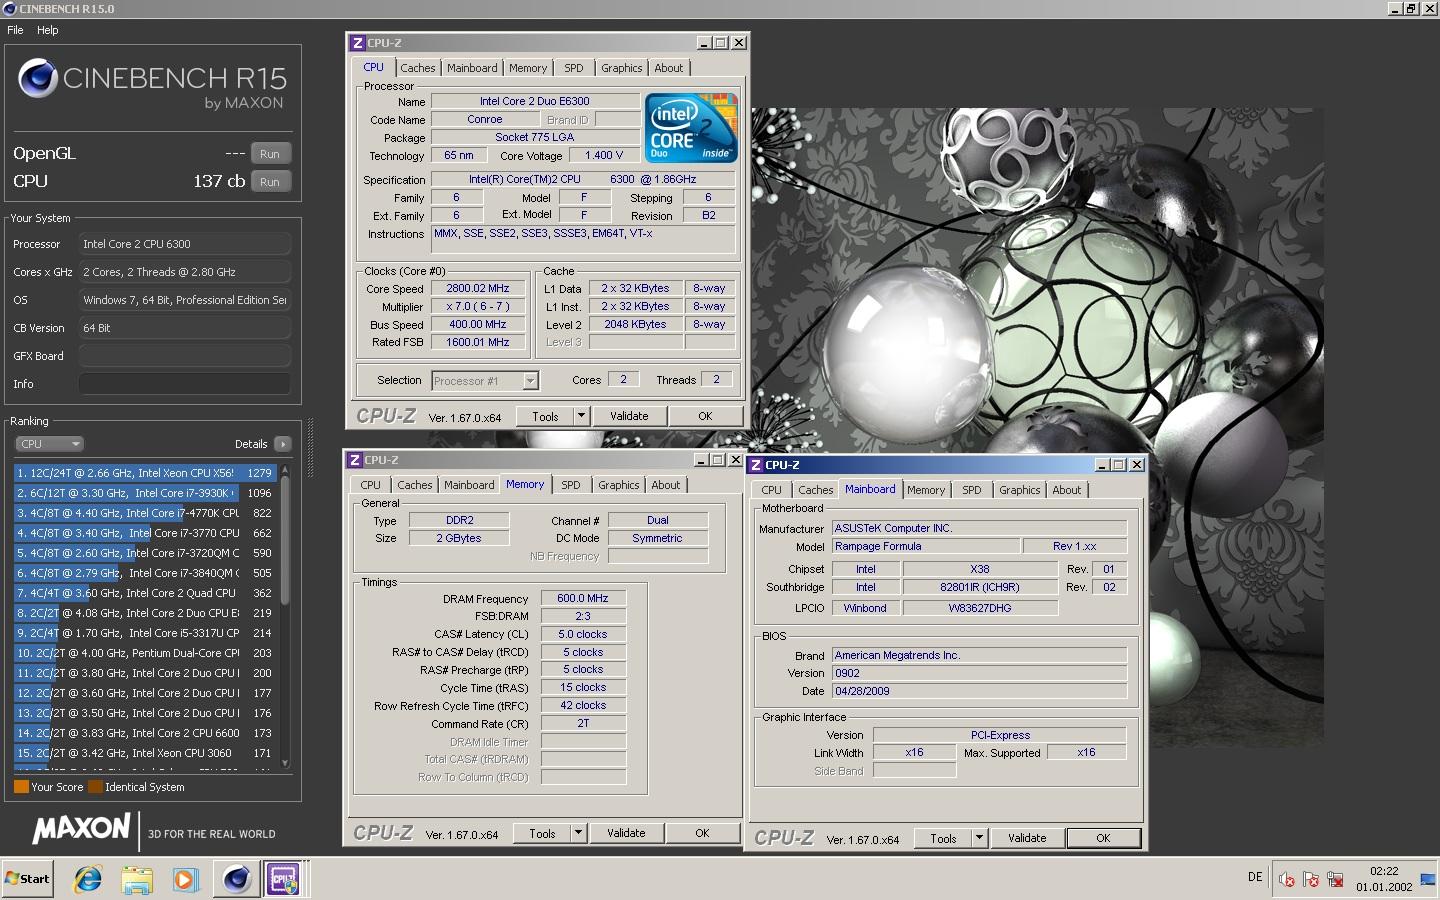Open the Cinebench File menu

click(x=15, y=30)
